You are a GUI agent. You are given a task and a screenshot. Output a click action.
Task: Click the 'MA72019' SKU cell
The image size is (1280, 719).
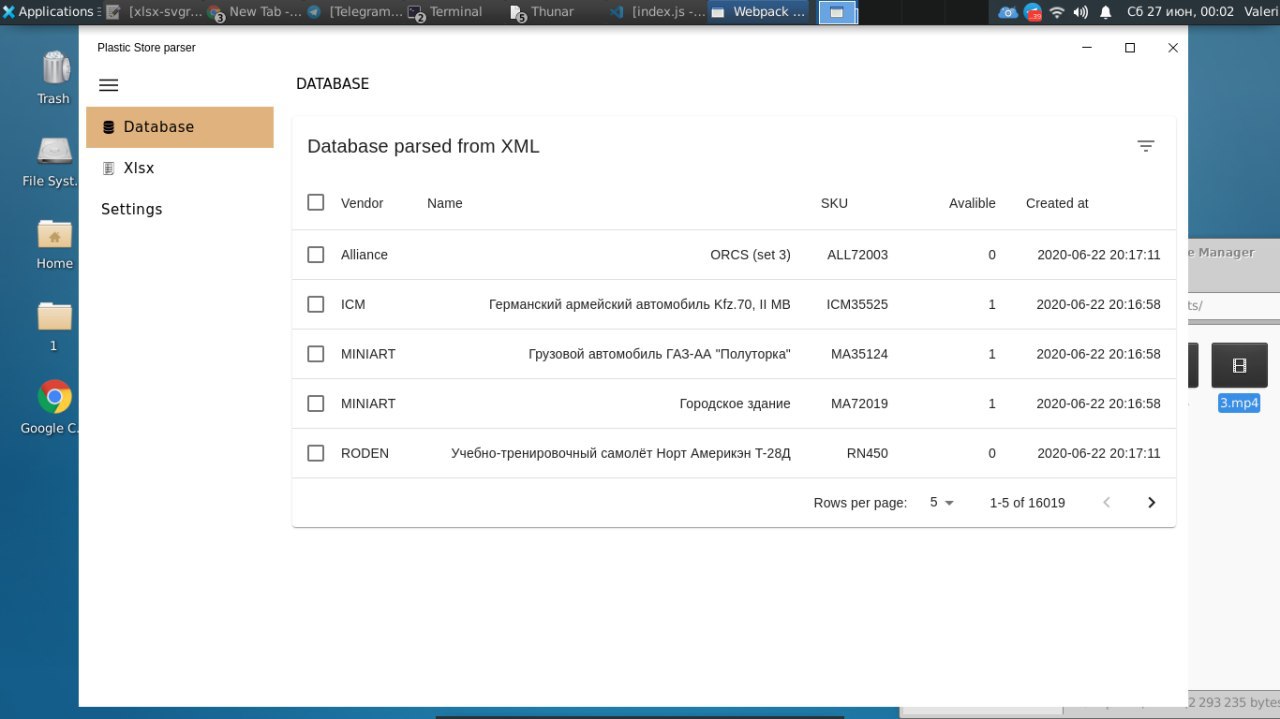859,404
